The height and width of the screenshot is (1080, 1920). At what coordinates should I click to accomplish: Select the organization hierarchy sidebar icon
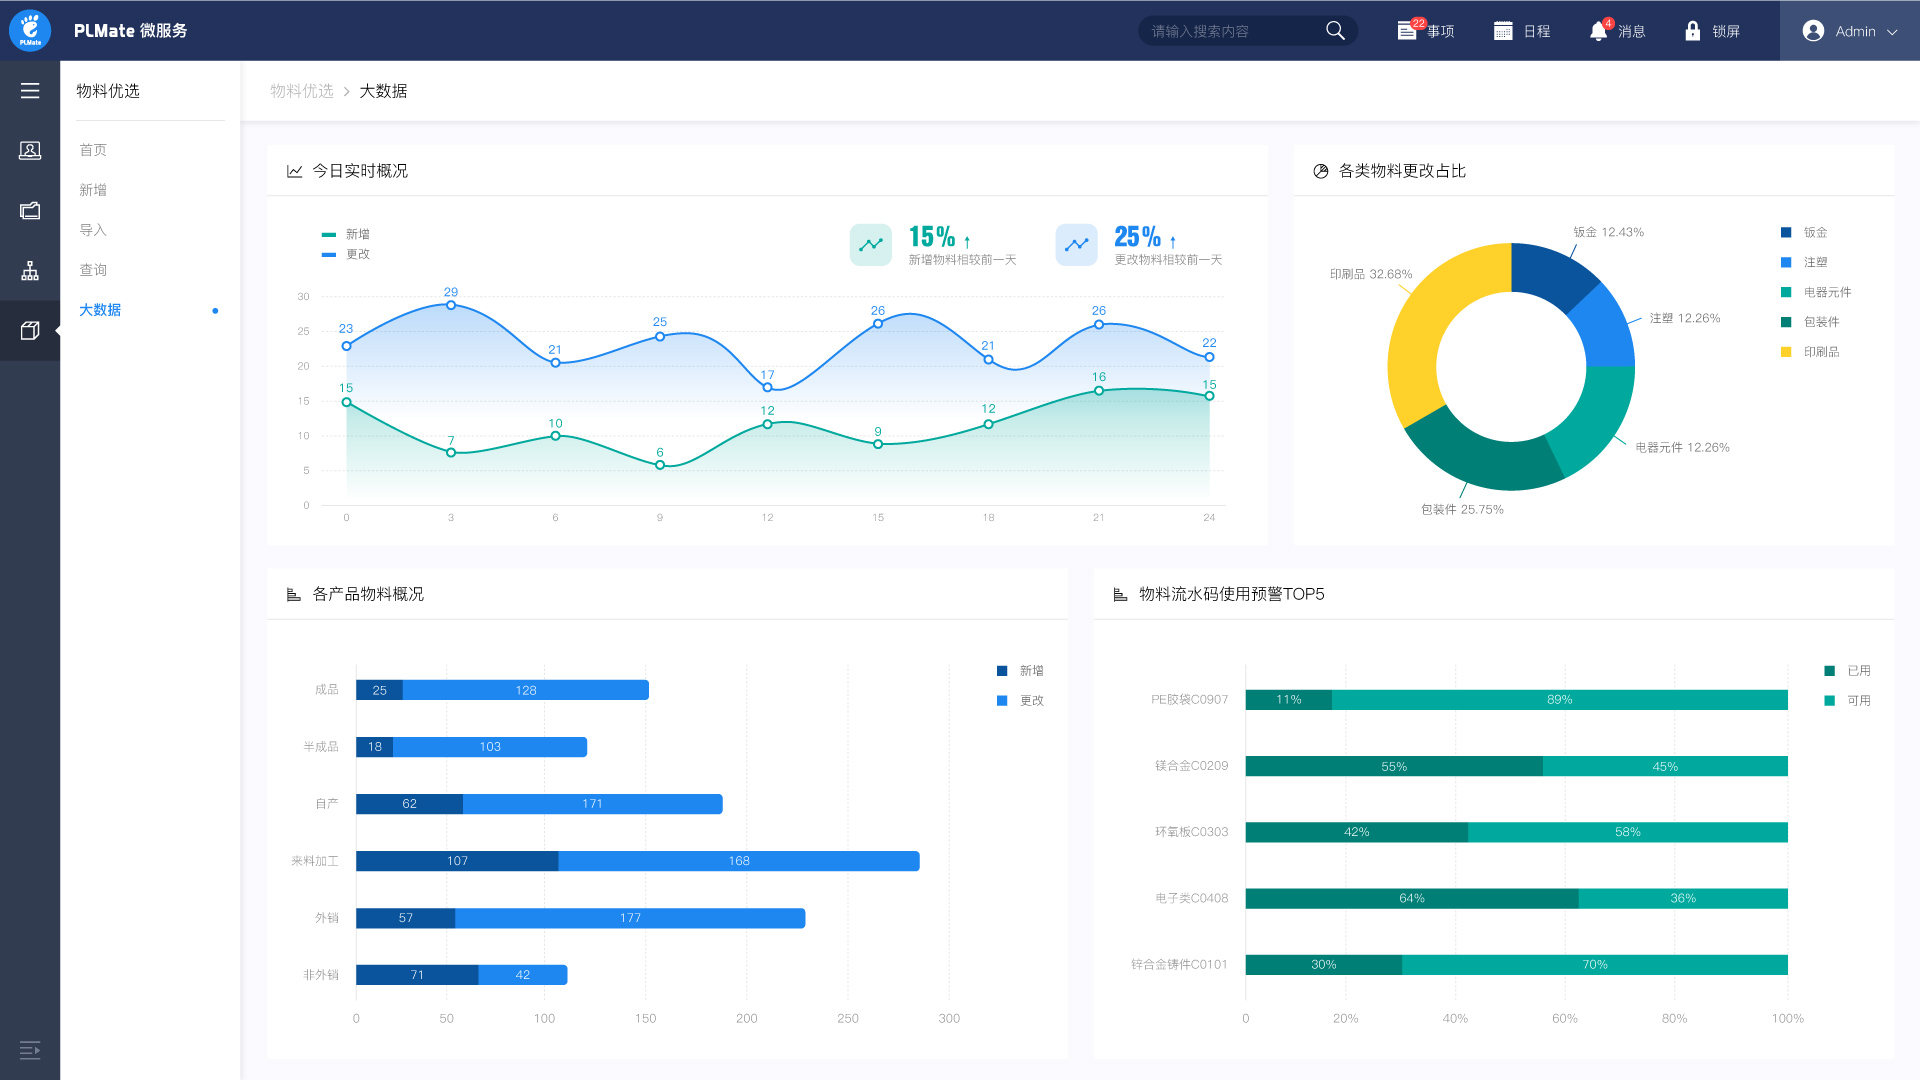(x=30, y=271)
